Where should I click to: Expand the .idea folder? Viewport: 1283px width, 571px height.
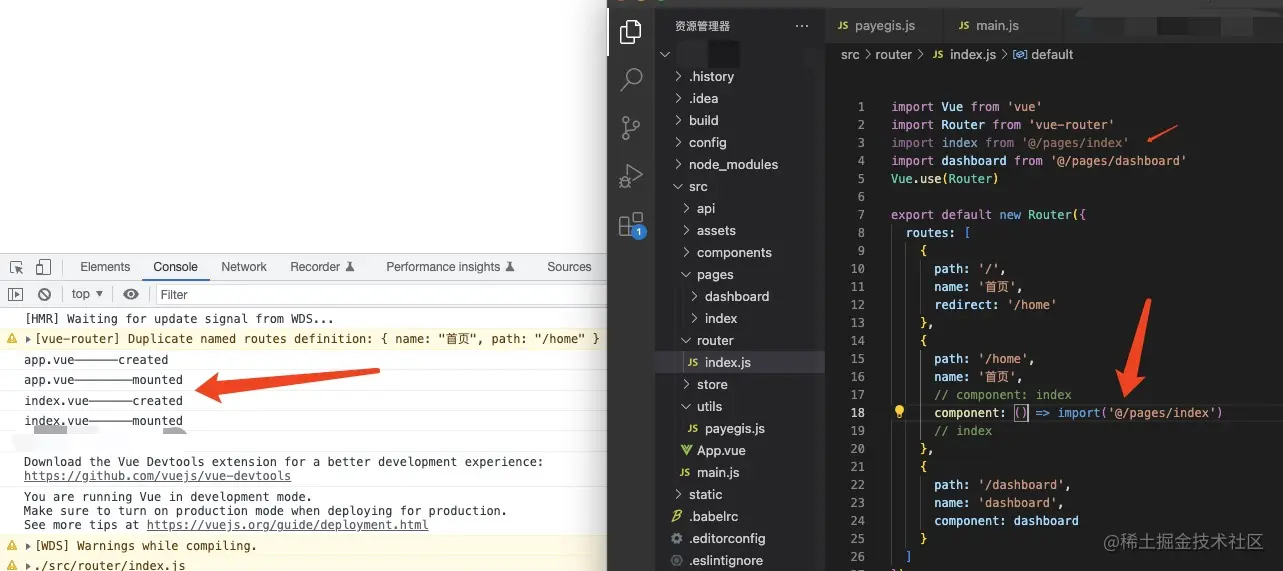click(740, 98)
